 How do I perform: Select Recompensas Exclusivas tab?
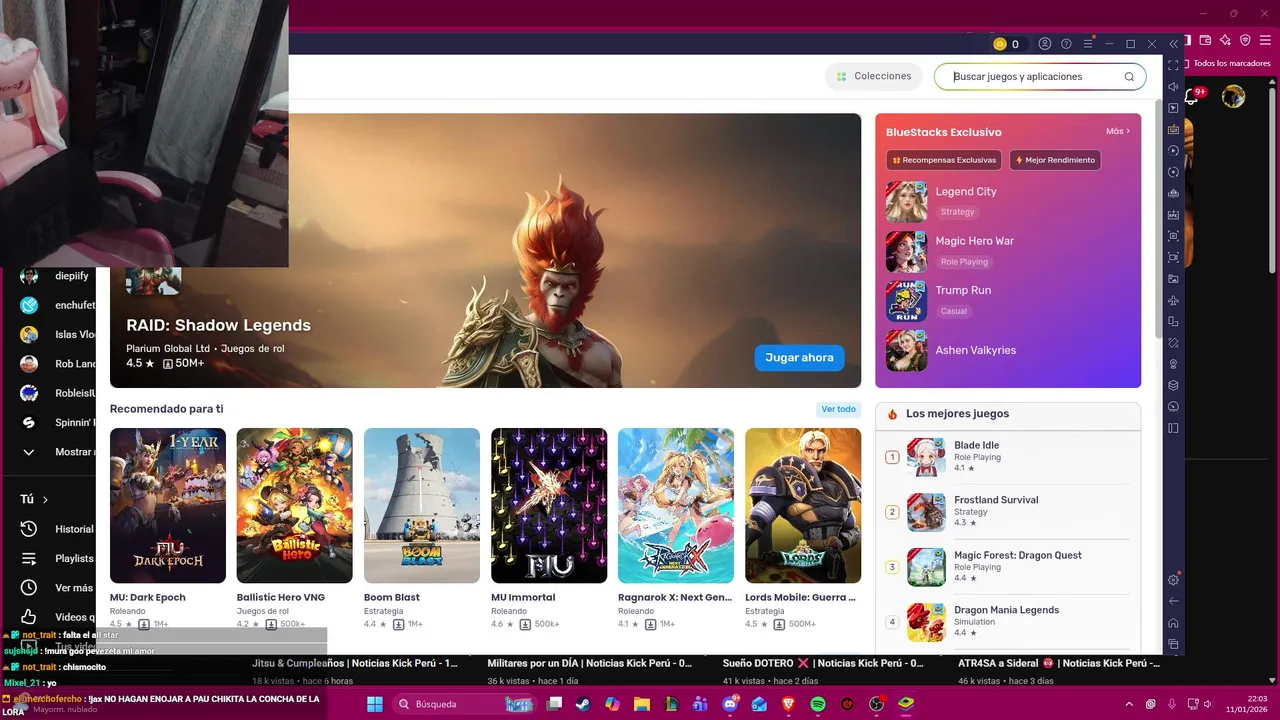(x=944, y=160)
